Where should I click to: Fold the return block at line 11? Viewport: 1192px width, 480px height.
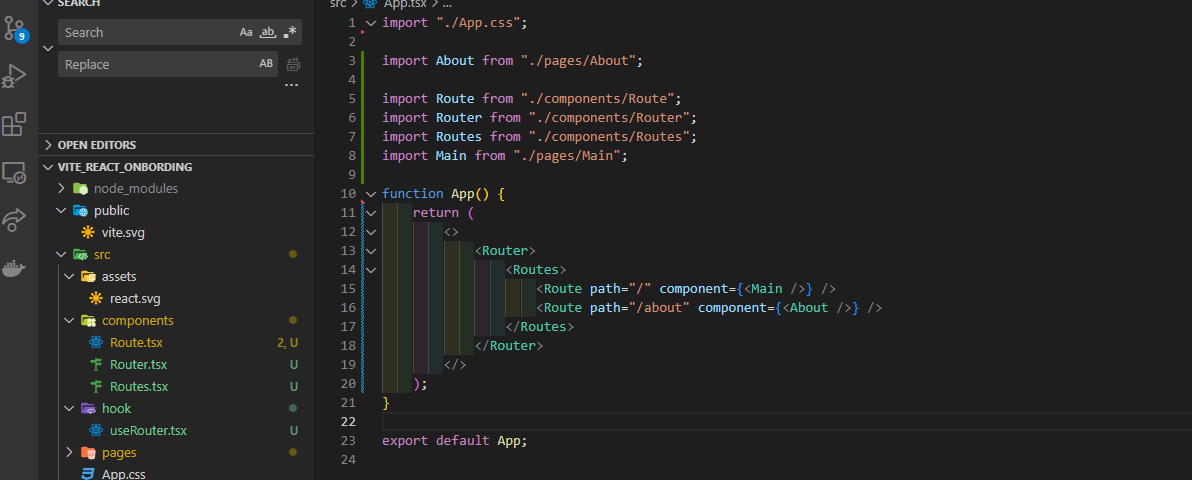[x=371, y=213]
